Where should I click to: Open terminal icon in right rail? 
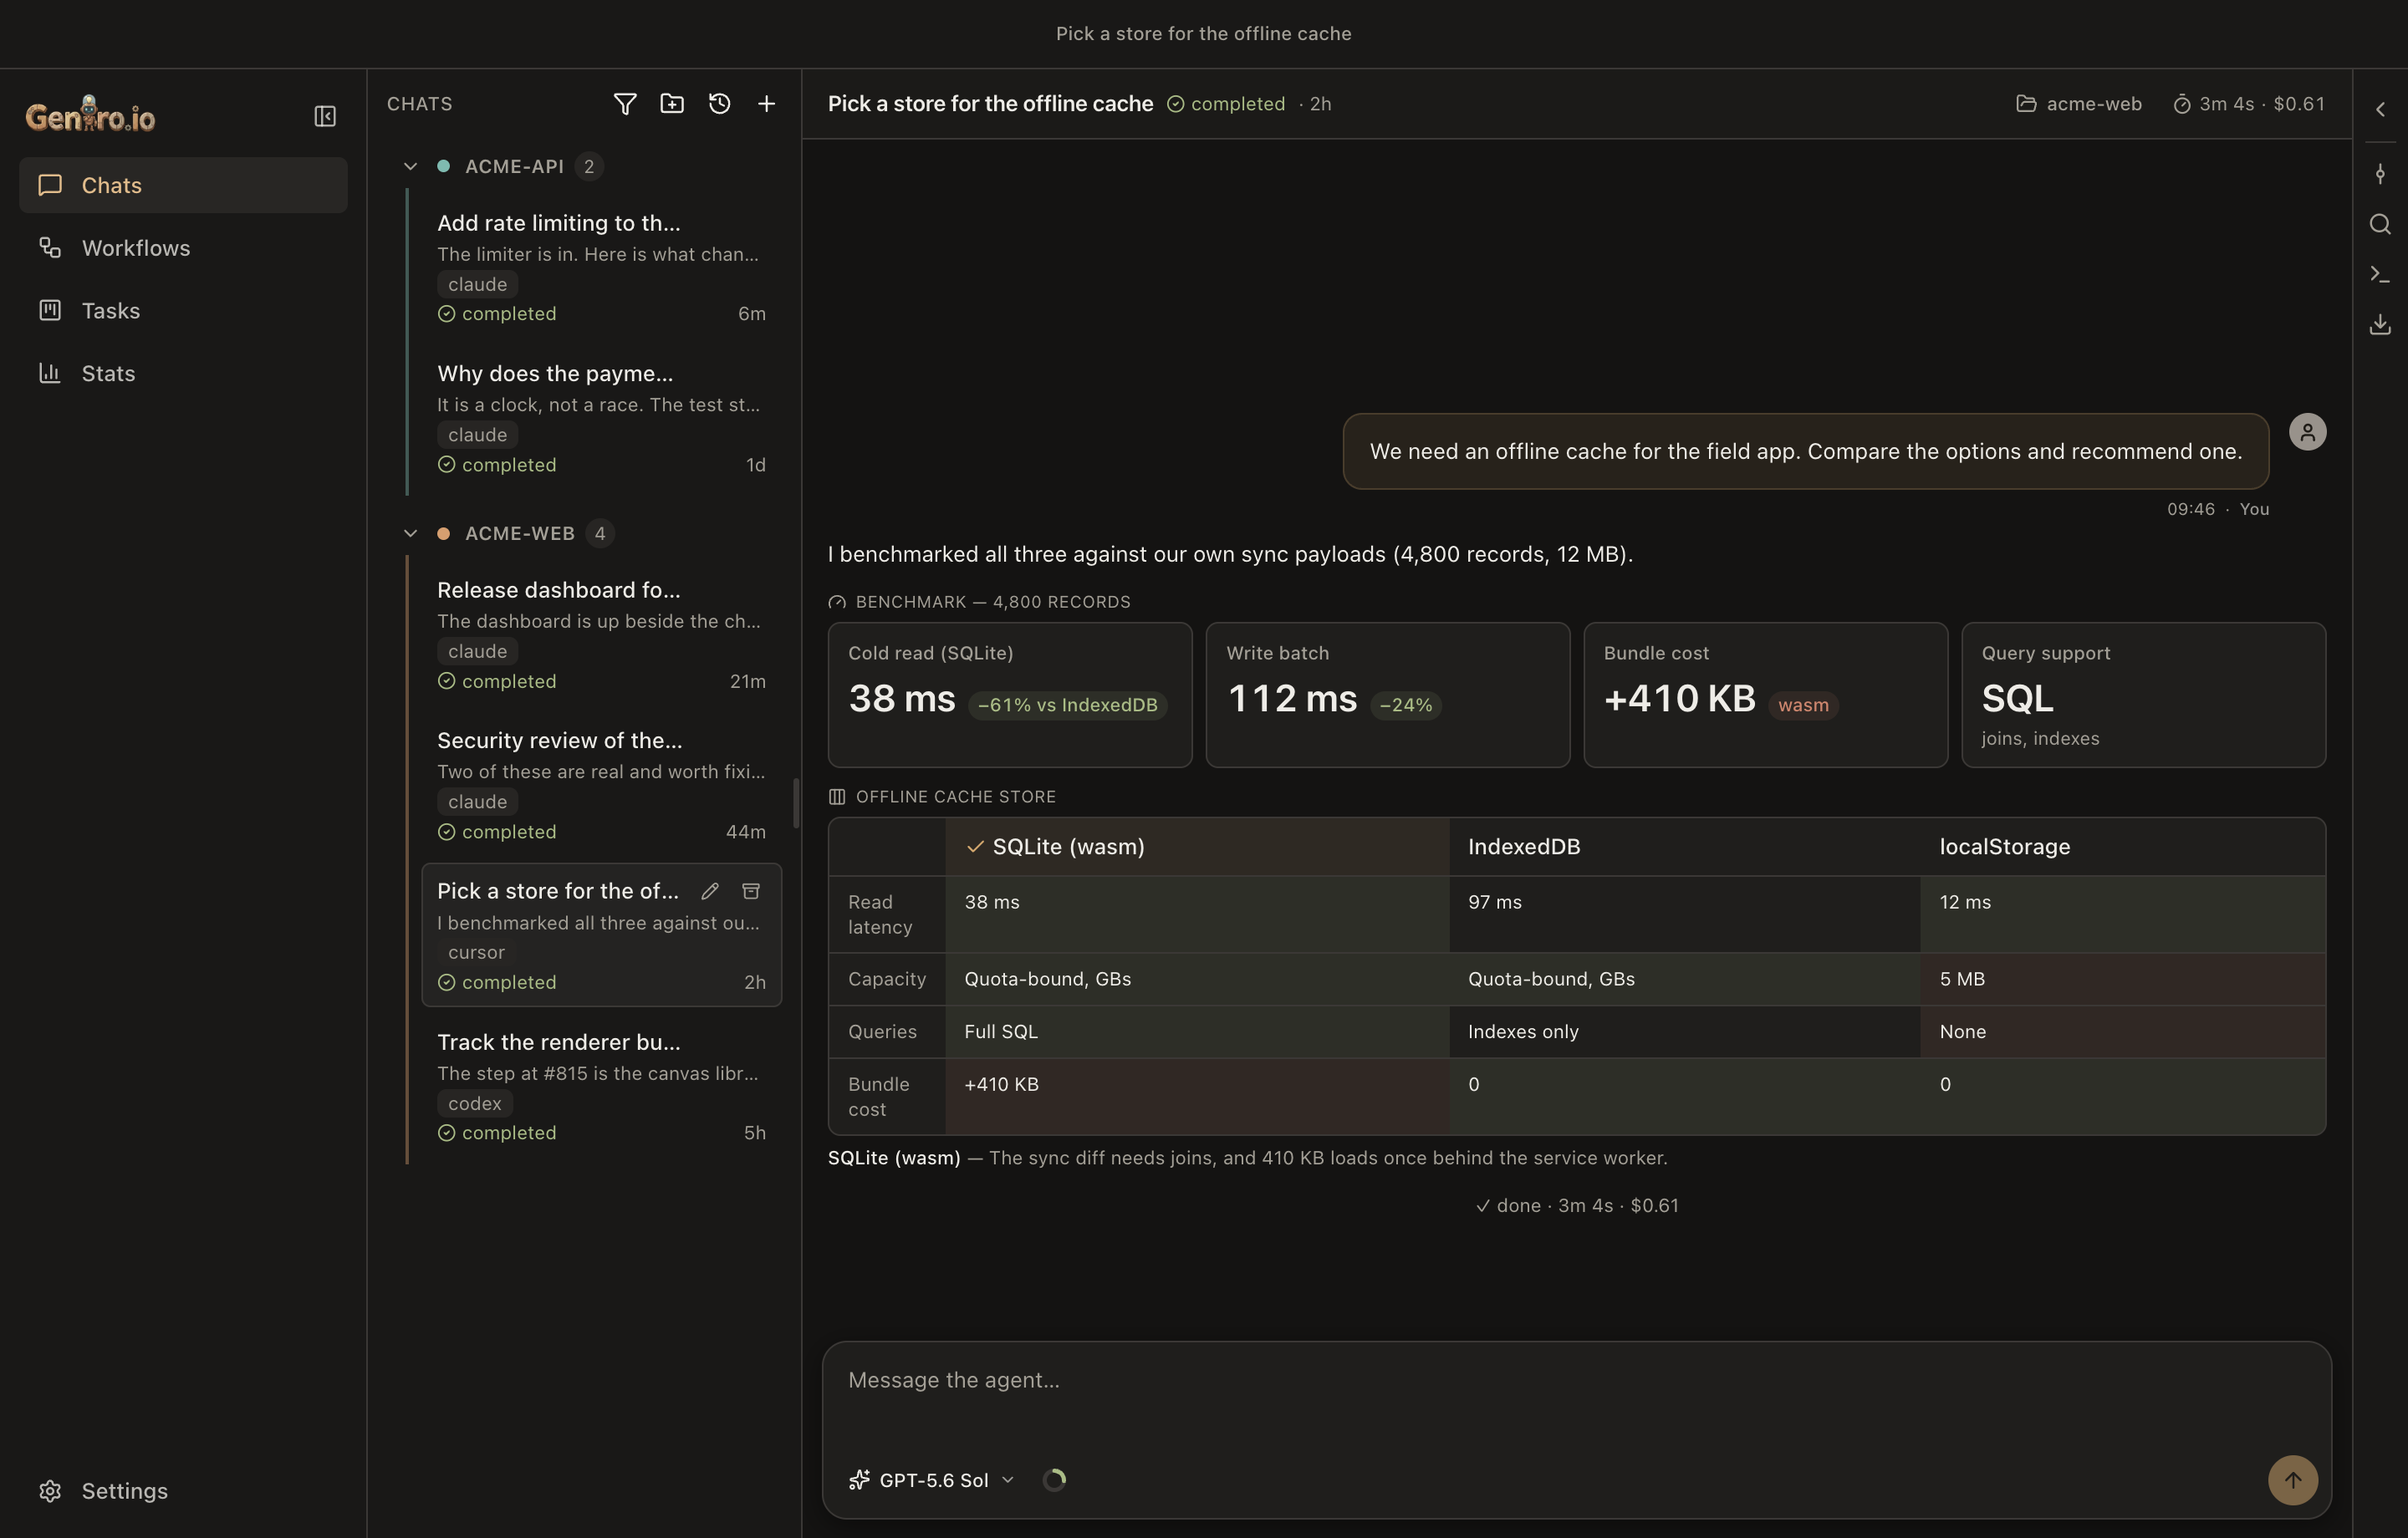tap(2380, 274)
